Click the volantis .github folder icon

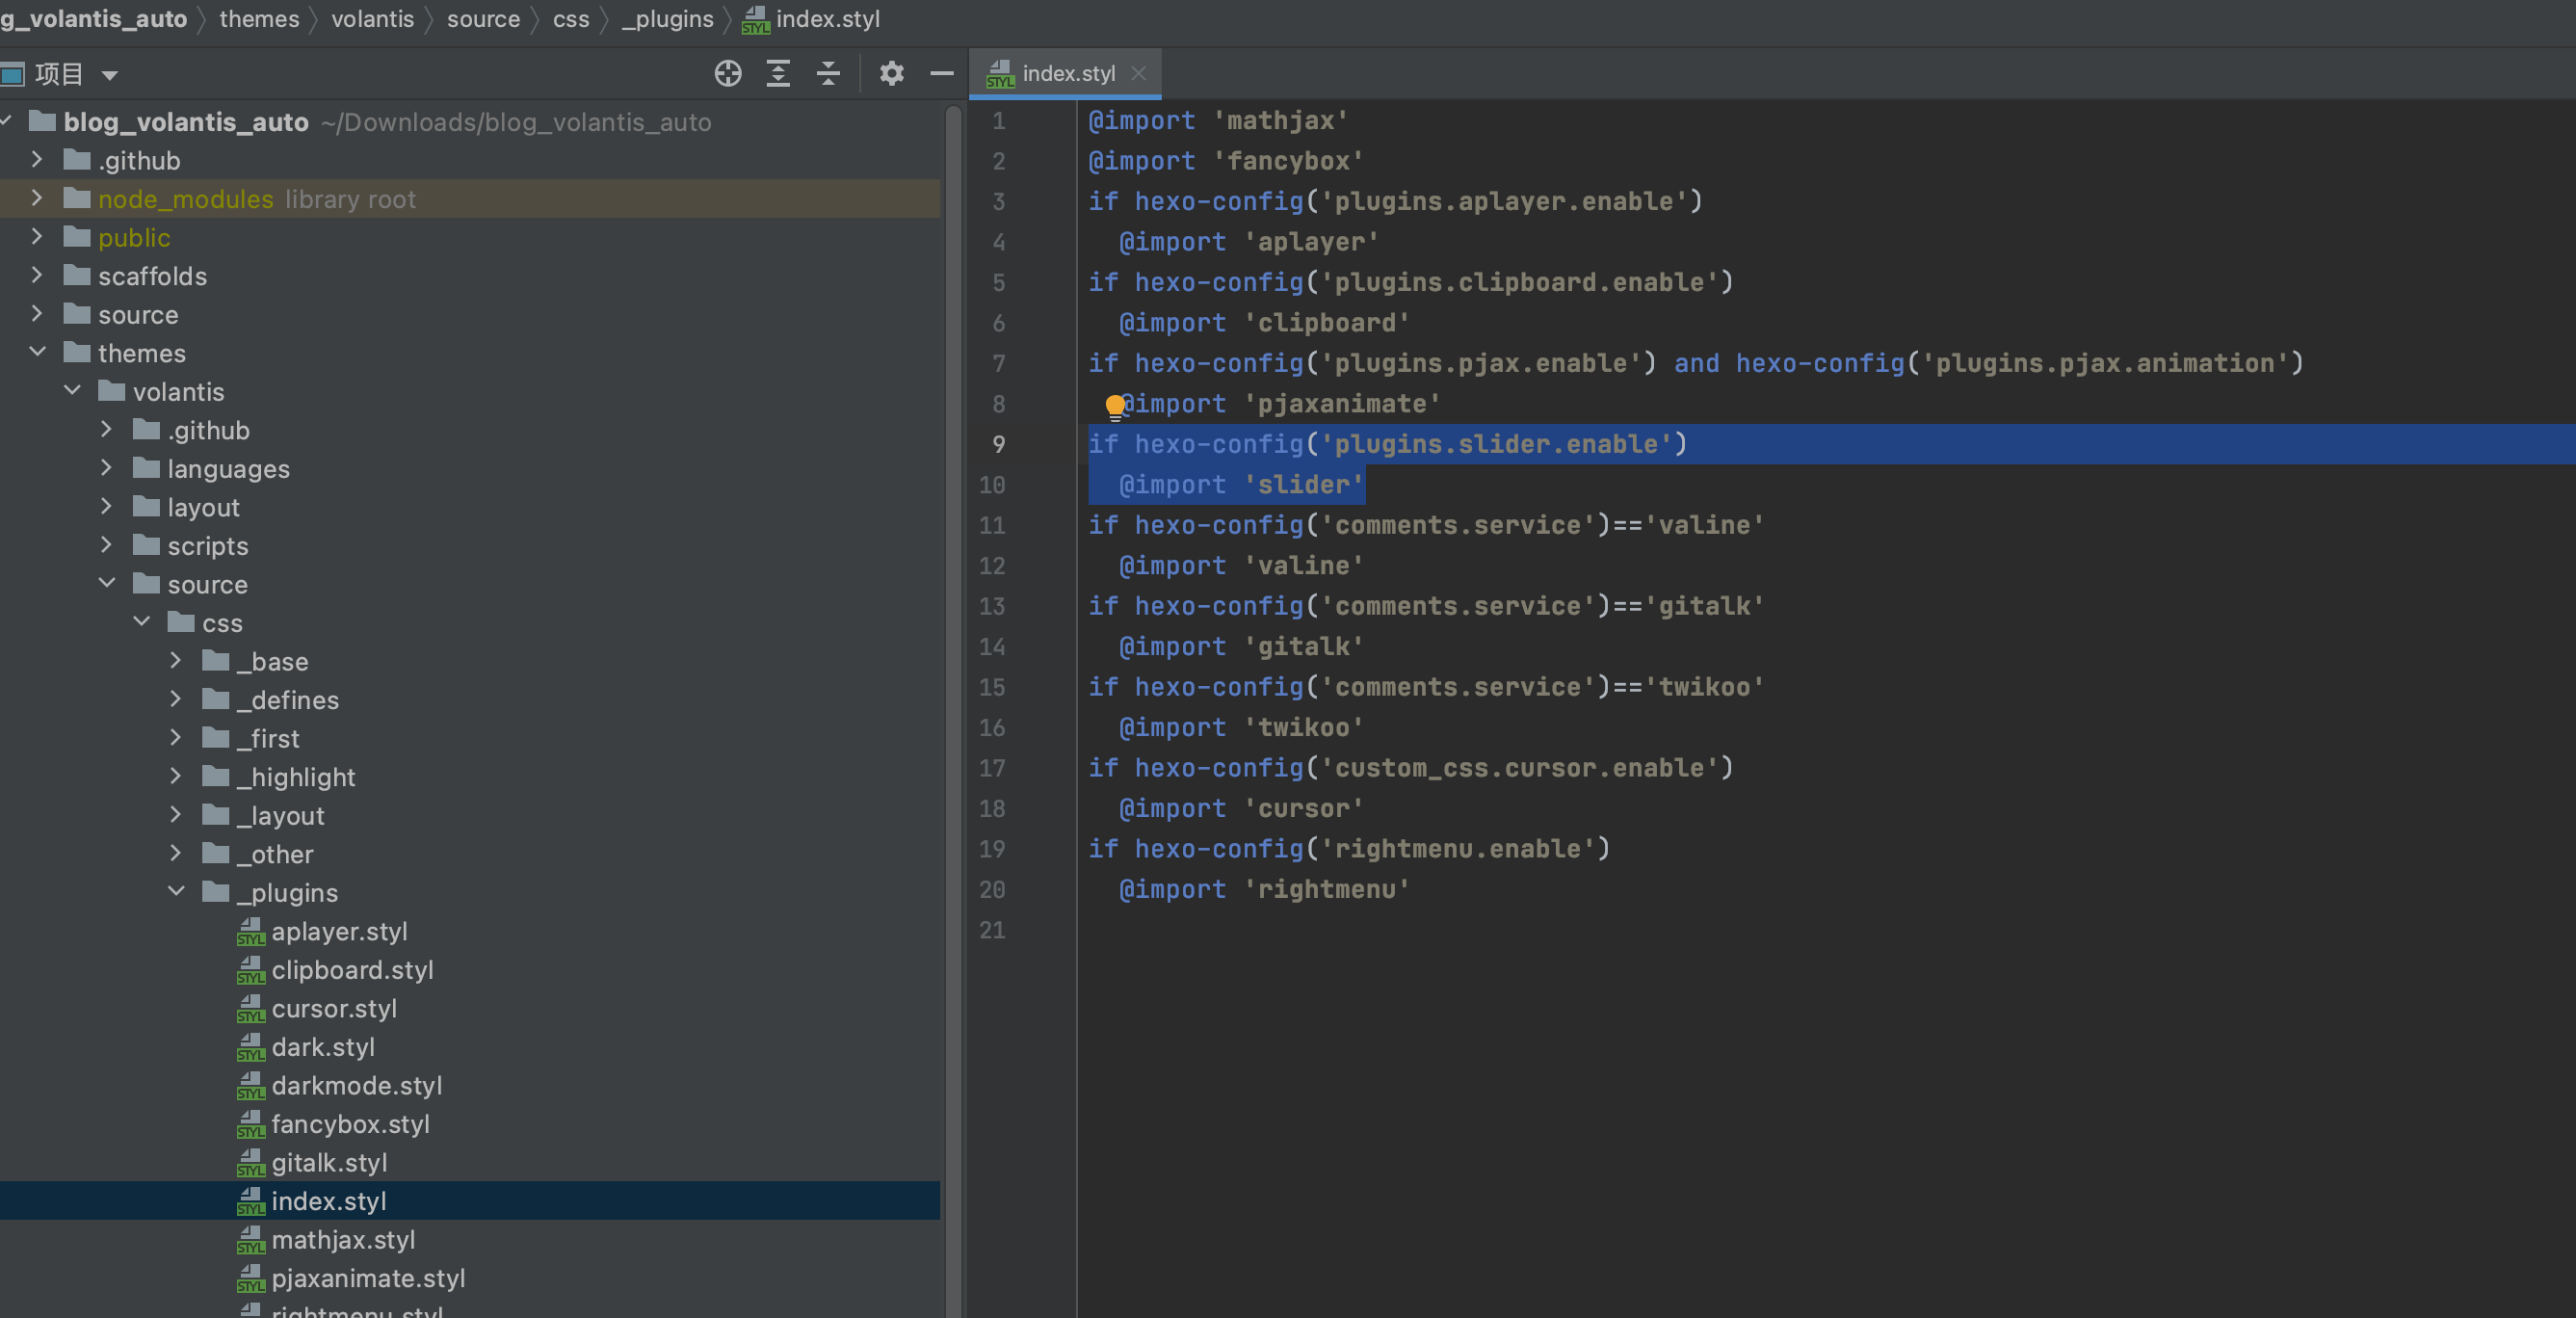pyautogui.click(x=147, y=429)
